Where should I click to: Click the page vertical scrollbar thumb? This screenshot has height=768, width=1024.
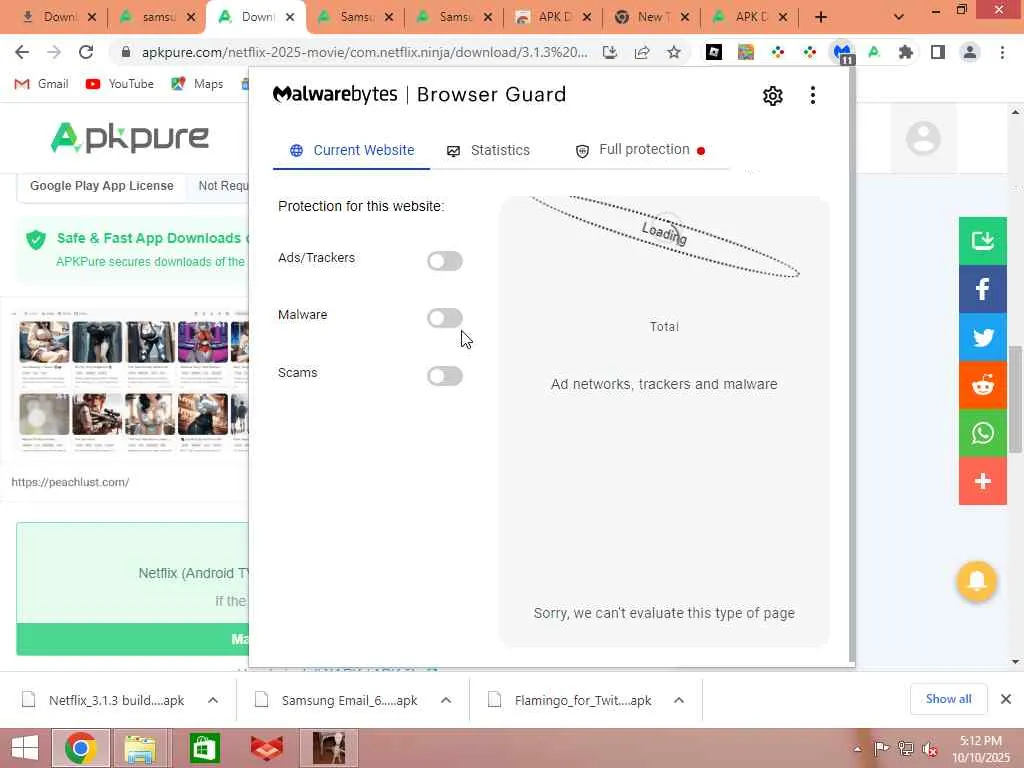(x=1015, y=398)
